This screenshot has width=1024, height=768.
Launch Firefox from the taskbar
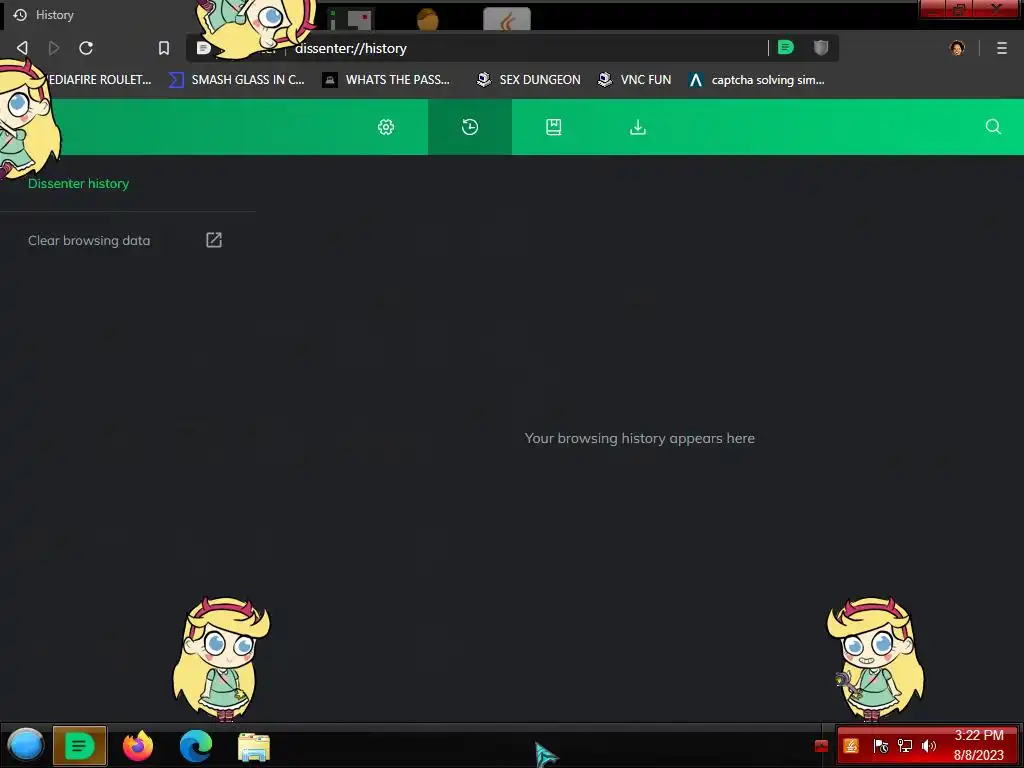tap(138, 746)
